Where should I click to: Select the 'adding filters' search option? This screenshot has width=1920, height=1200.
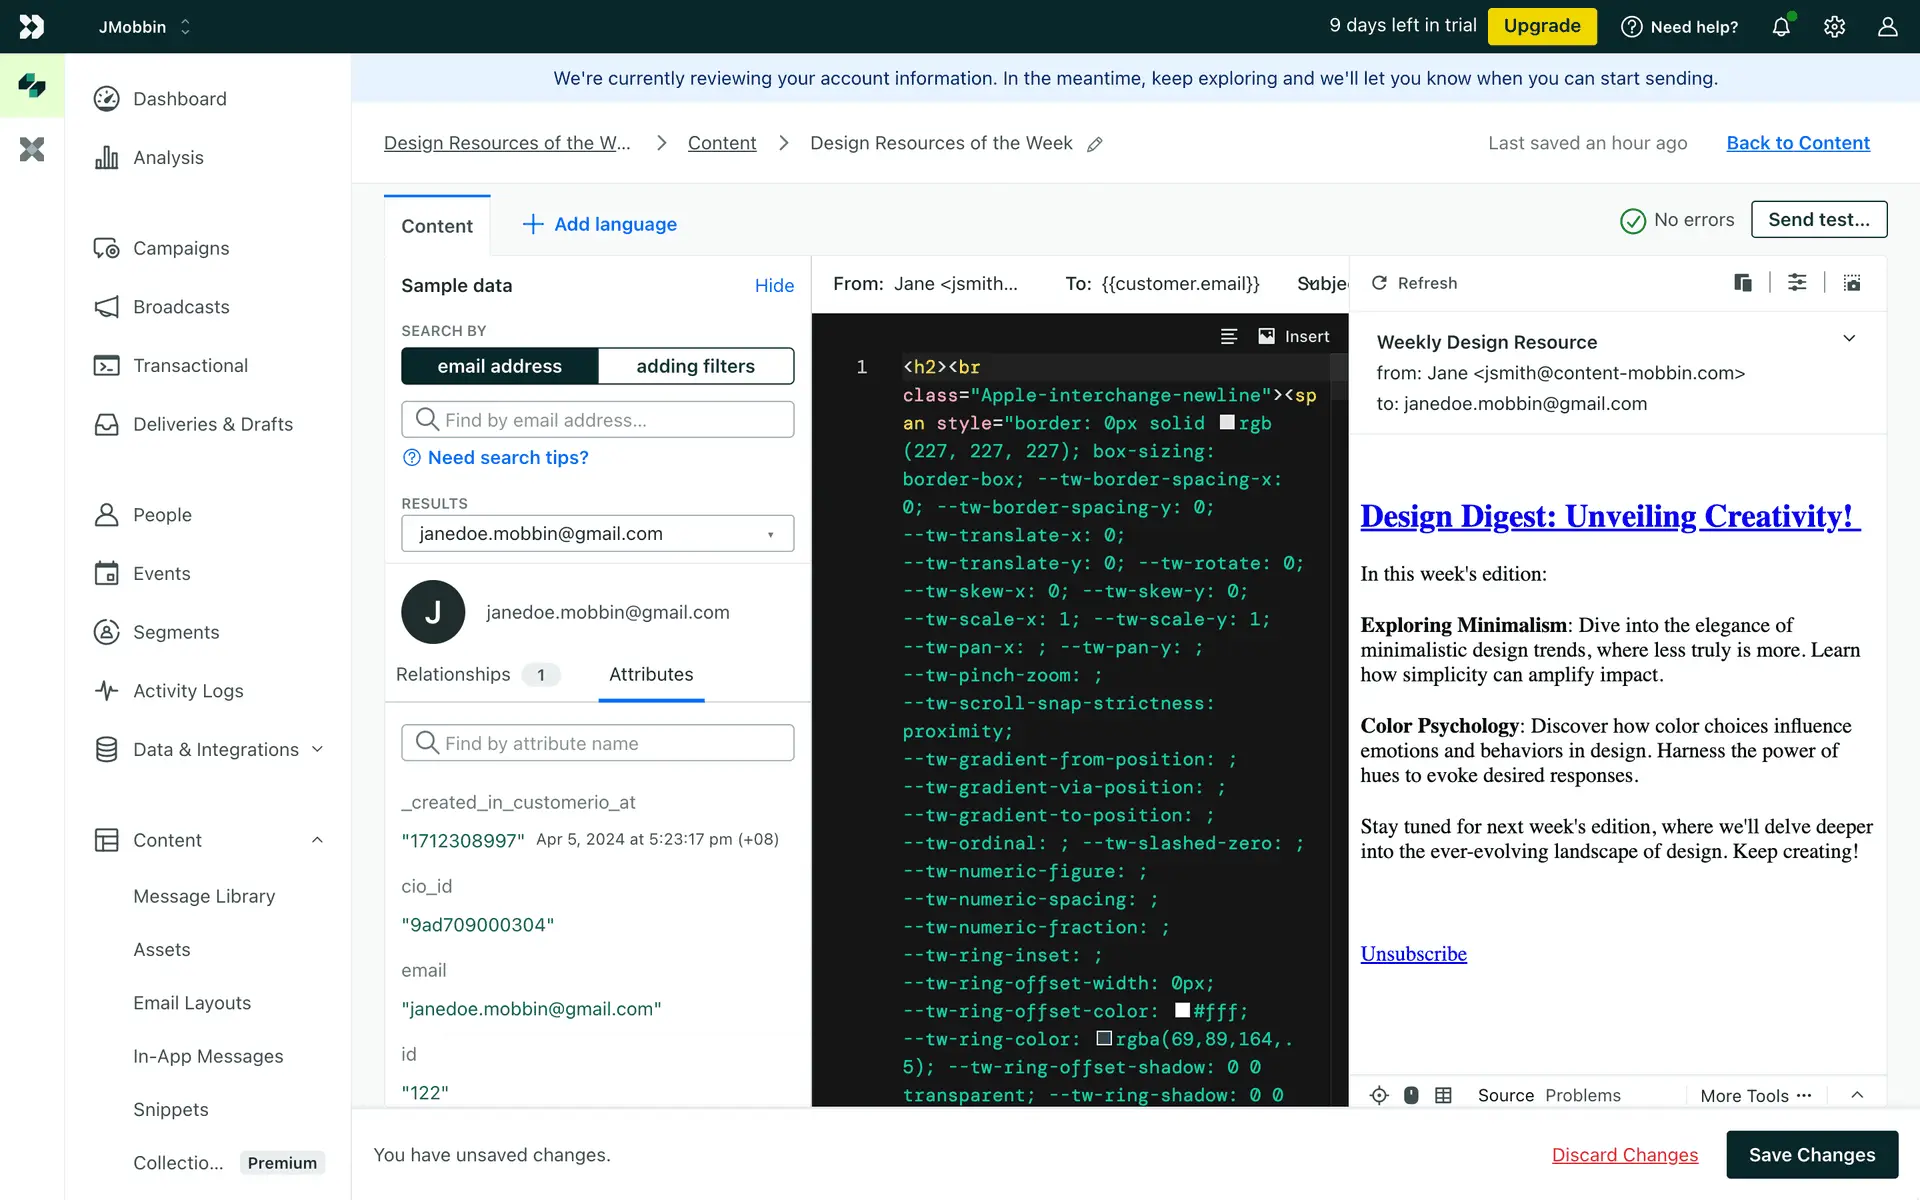click(695, 366)
